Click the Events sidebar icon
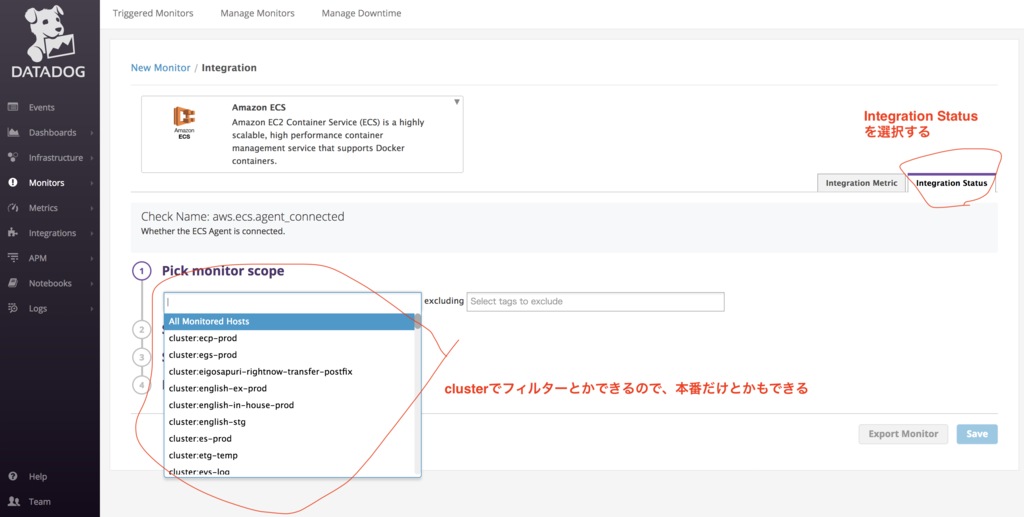This screenshot has width=1024, height=517. pos(13,107)
